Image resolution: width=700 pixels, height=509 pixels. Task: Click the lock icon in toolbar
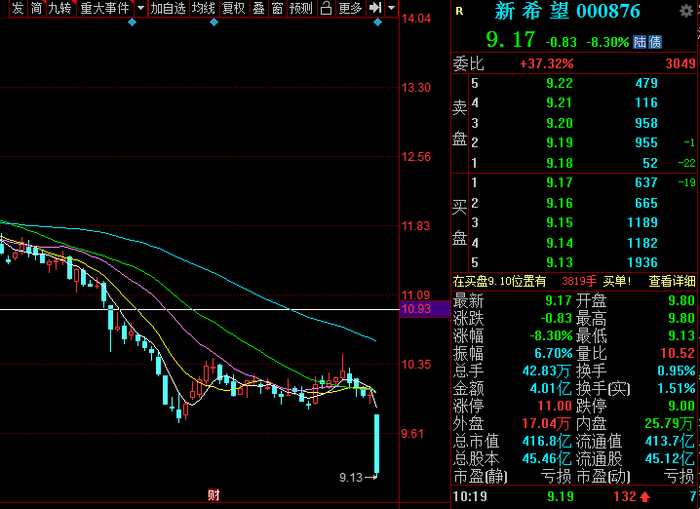326,8
